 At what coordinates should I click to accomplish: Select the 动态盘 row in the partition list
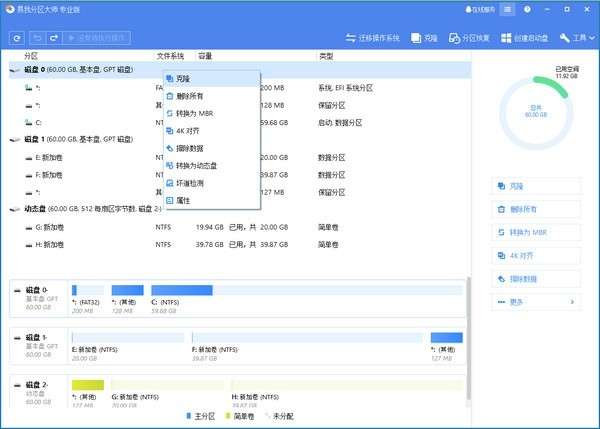240,209
